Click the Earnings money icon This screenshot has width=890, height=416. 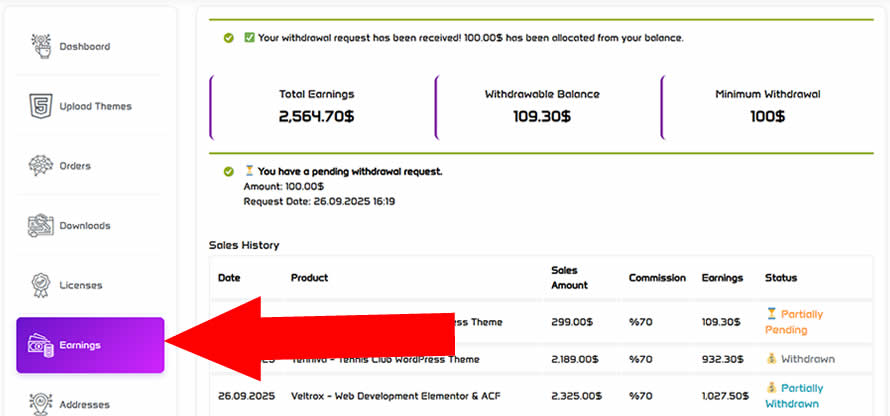coord(41,345)
